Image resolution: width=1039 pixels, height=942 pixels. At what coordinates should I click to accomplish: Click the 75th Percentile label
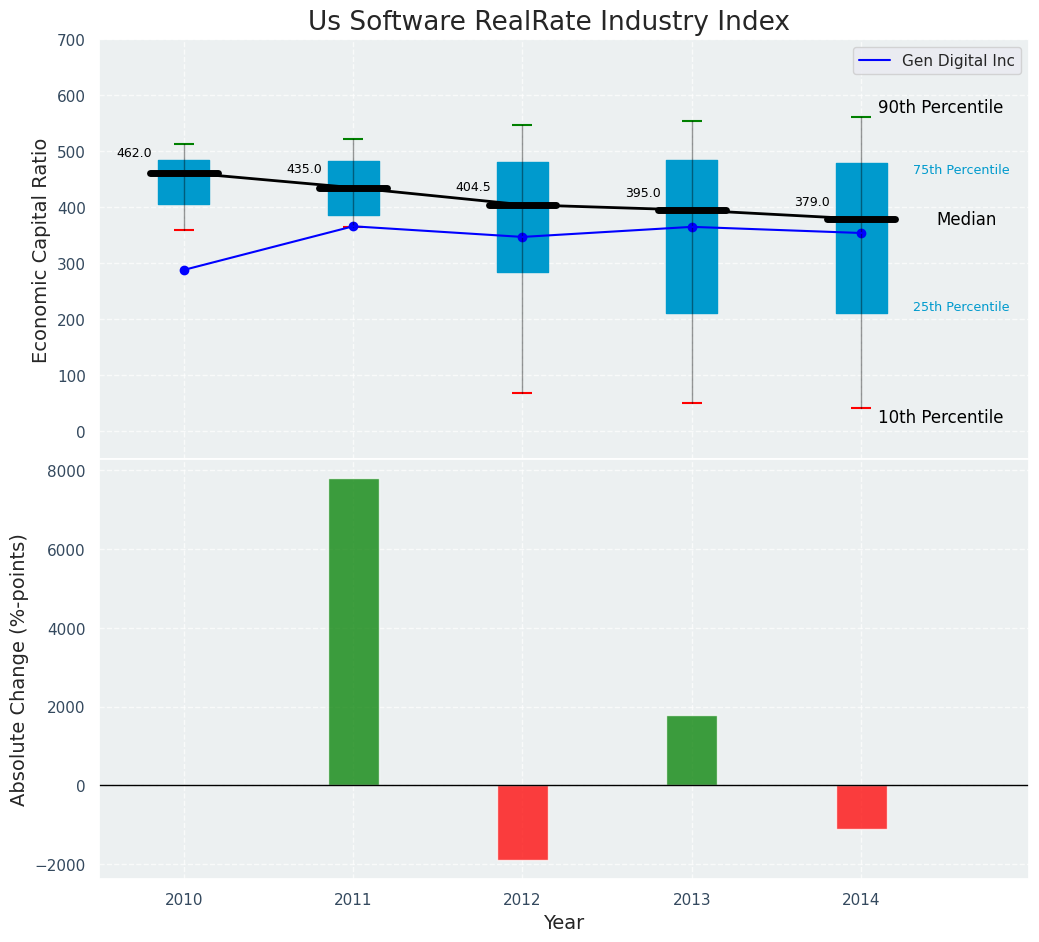pyautogui.click(x=961, y=170)
